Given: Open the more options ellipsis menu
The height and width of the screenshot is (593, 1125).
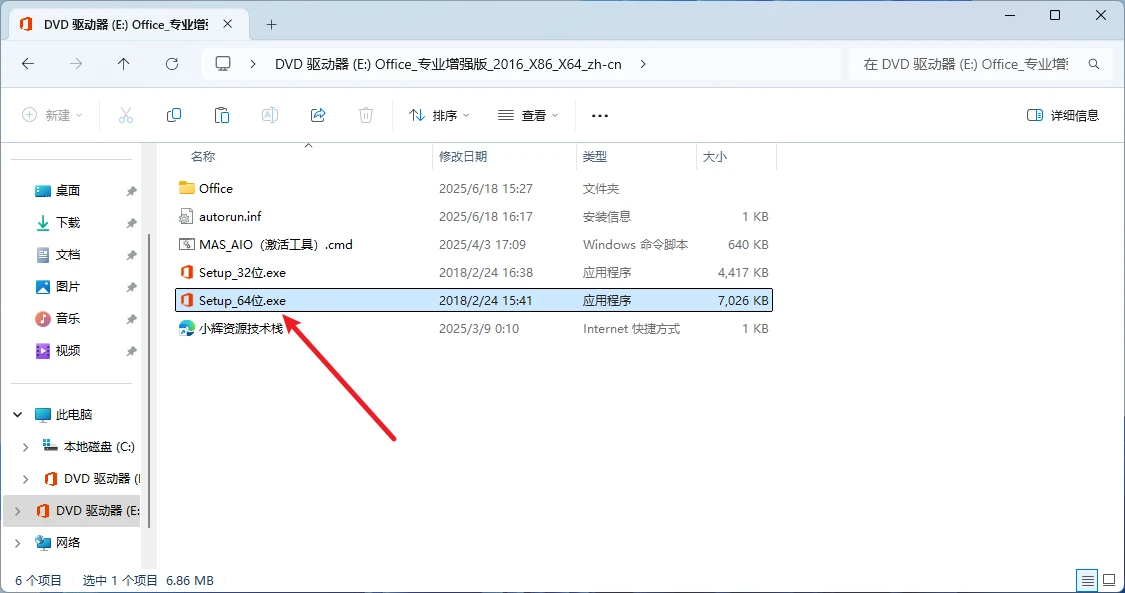Looking at the screenshot, I should pyautogui.click(x=600, y=115).
